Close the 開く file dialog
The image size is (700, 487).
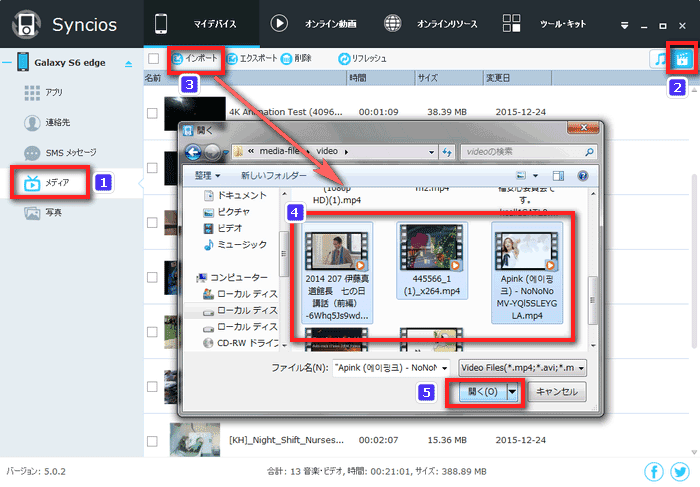pos(583,128)
